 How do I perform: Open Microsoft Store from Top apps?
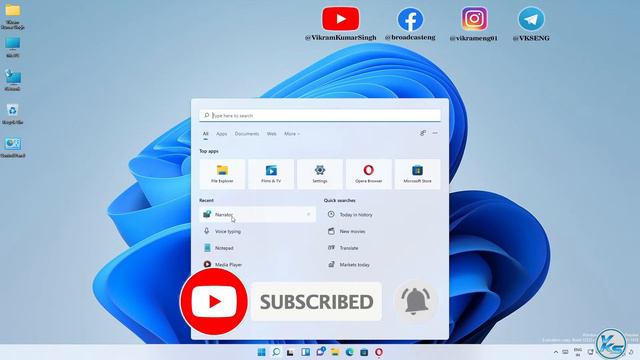coord(417,174)
